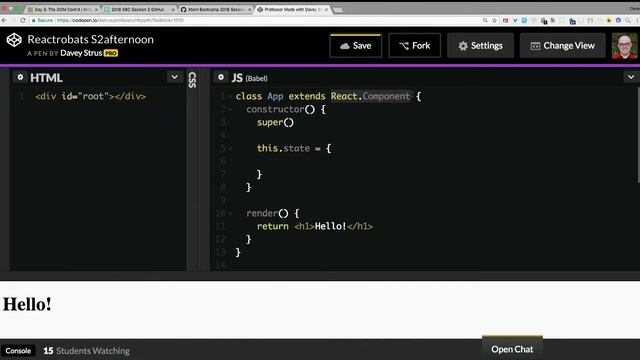The image size is (640, 360).
Task: Click the '(Babel)' preprocessor label
Action: pyautogui.click(x=256, y=78)
